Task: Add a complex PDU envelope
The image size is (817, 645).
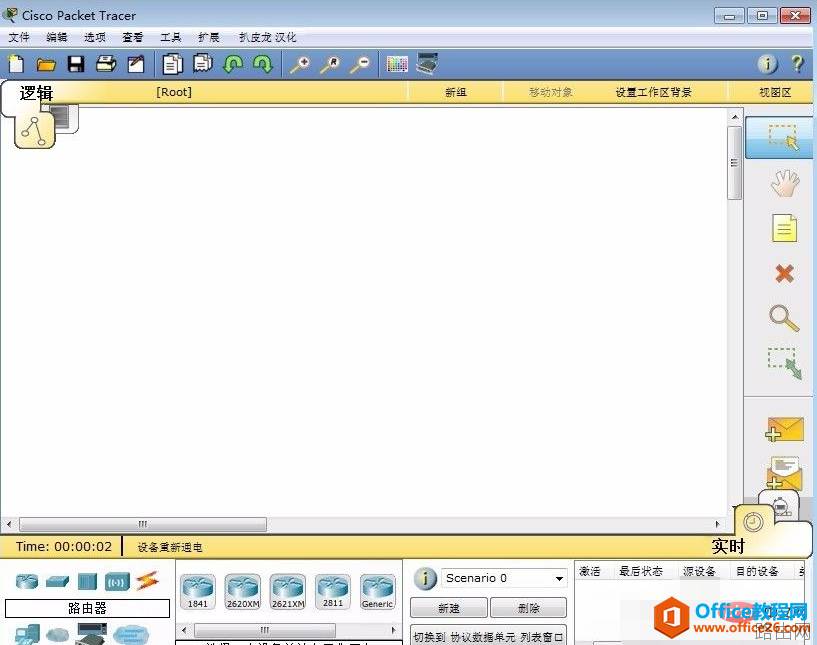Action: click(784, 473)
